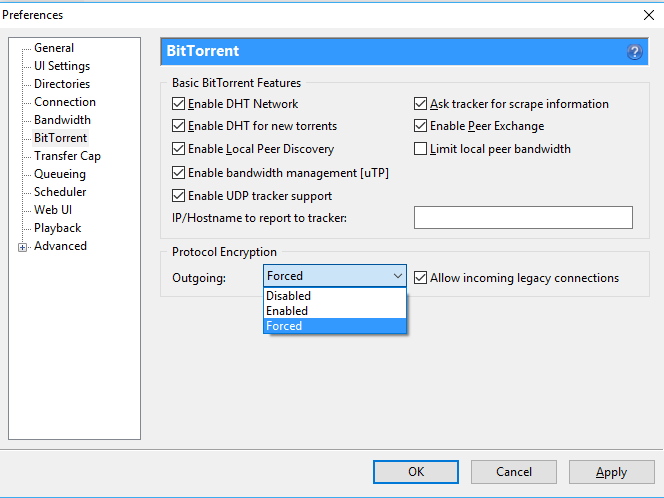Image resolution: width=664 pixels, height=498 pixels.
Task: Expand the Advanced tree node
Action: pyautogui.click(x=22, y=247)
